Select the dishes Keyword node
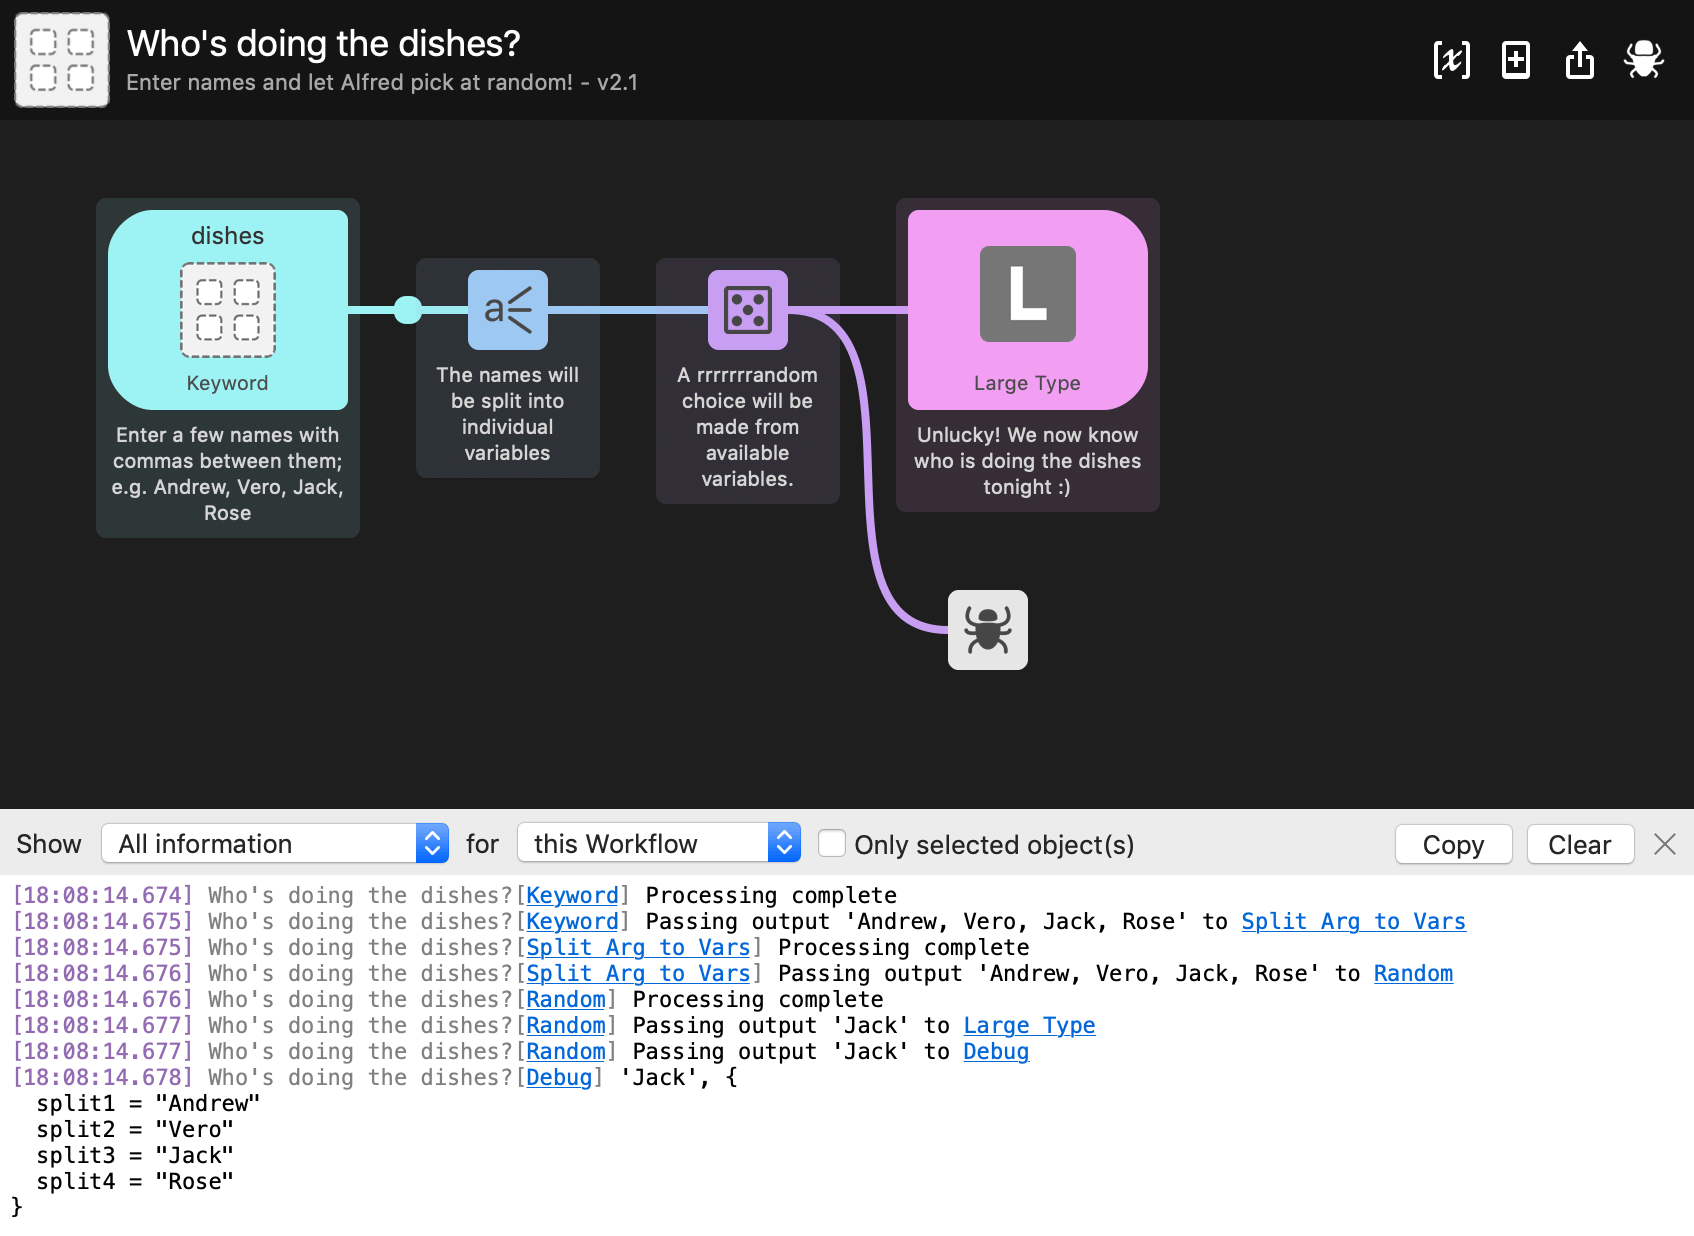Screen dimensions: 1694x1236 [227, 310]
